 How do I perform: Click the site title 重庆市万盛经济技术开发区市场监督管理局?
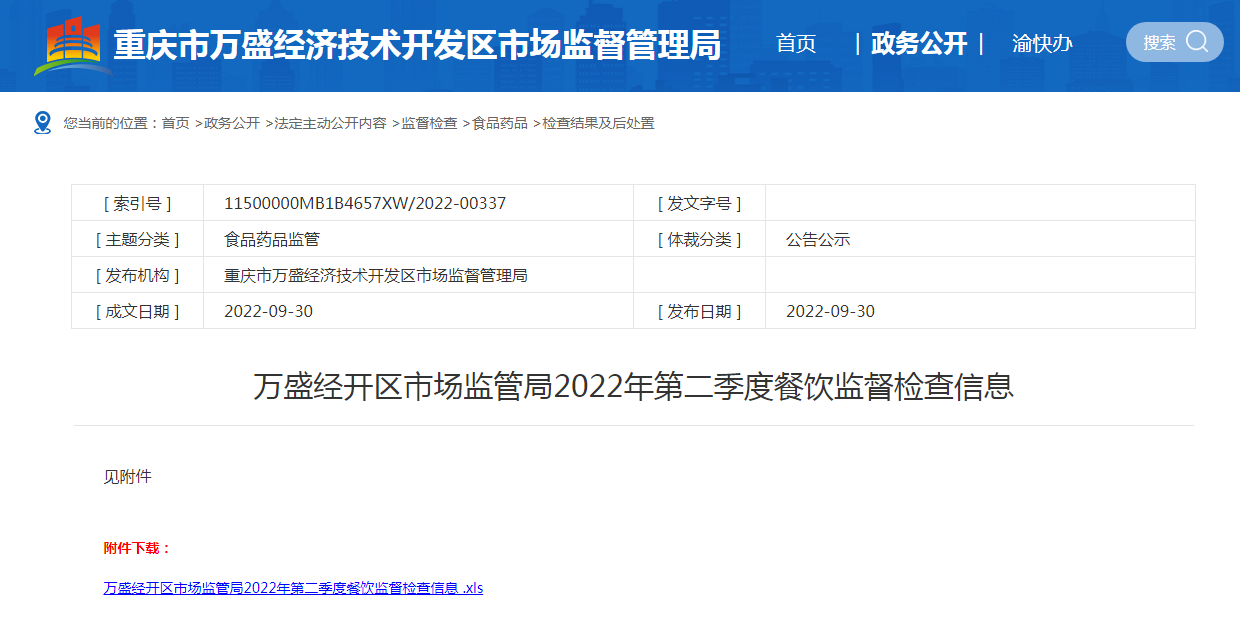pos(417,45)
